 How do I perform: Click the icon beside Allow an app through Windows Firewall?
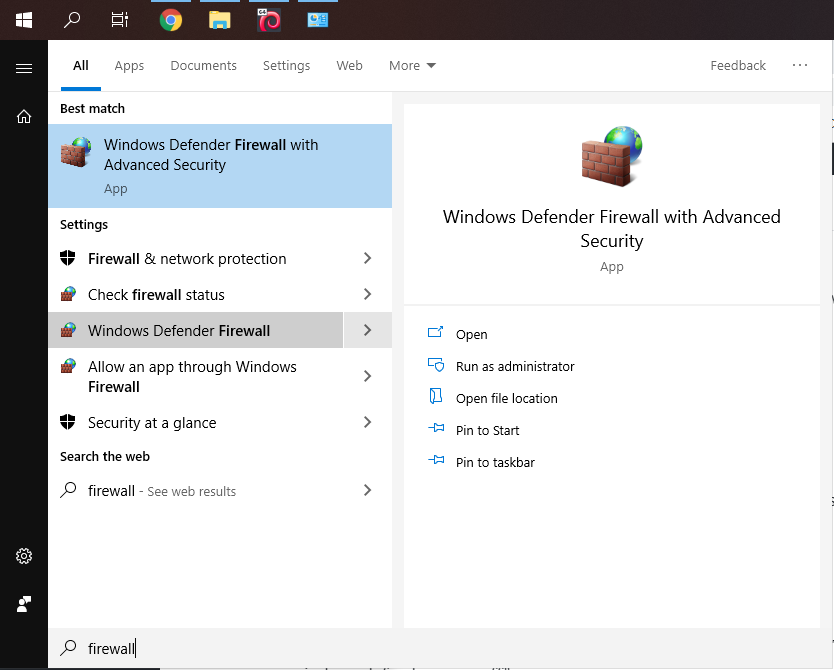68,366
